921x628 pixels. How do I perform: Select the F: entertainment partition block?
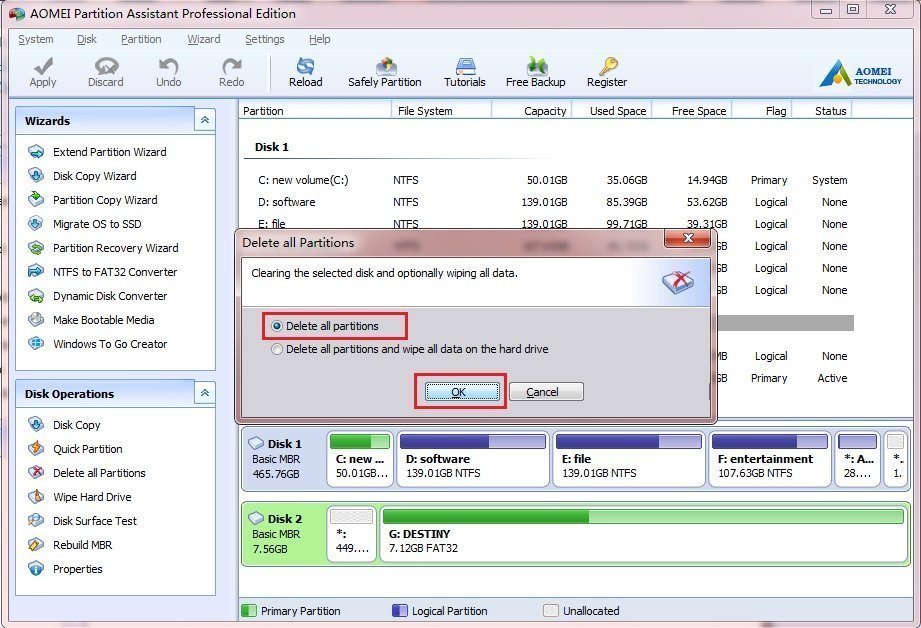pos(769,459)
